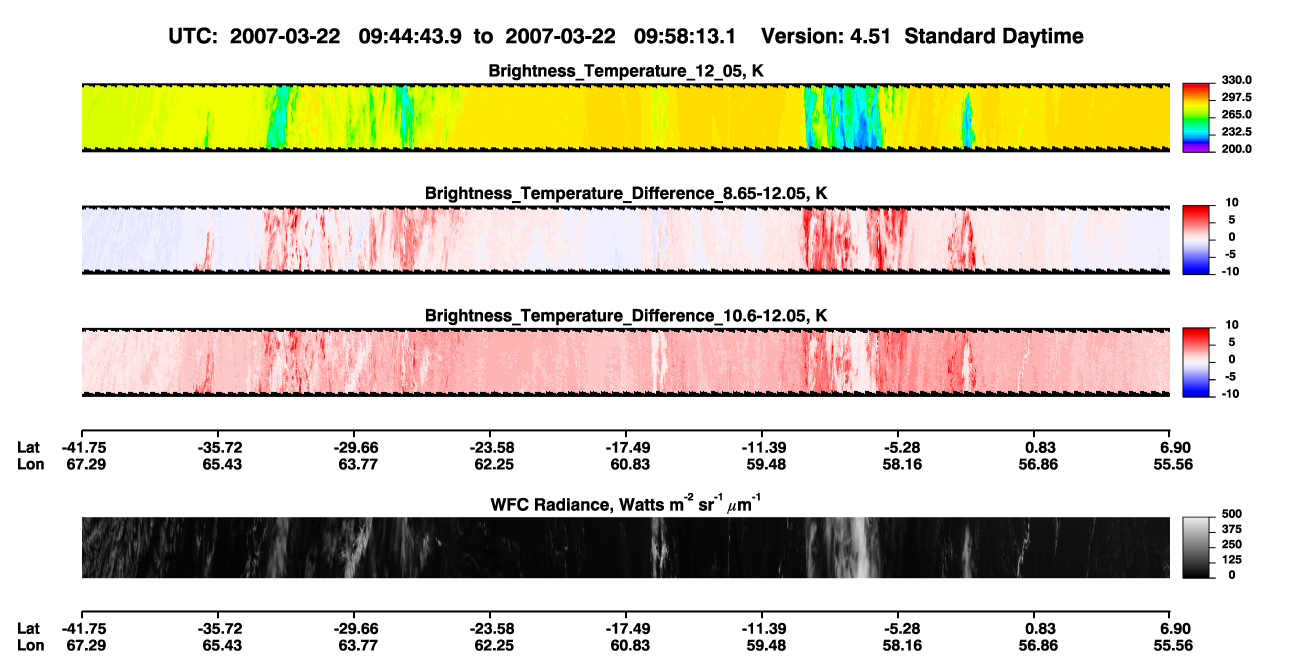Click the 8.65-12.05 difference image strip
The image size is (1300, 667).
[625, 239]
